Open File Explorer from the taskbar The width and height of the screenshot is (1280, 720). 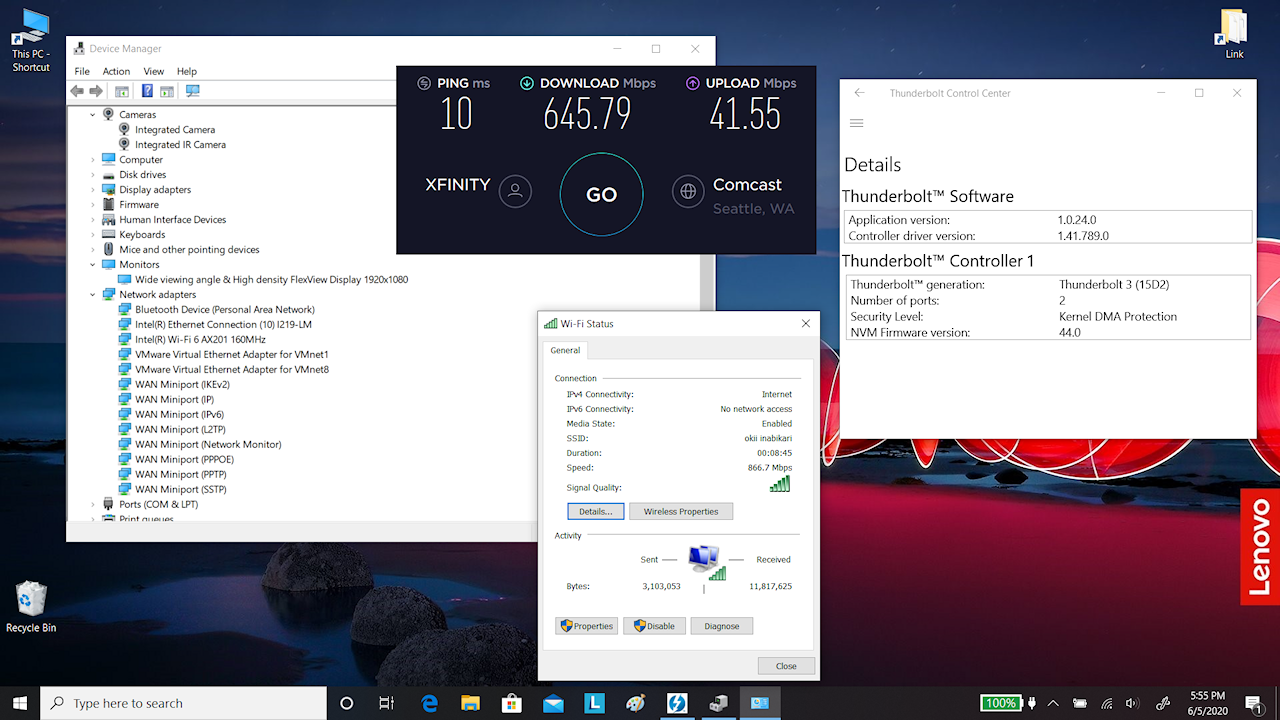click(471, 703)
